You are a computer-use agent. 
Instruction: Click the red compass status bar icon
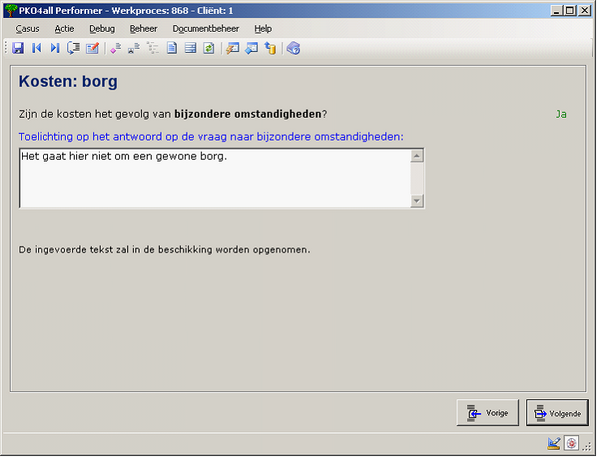[571, 443]
